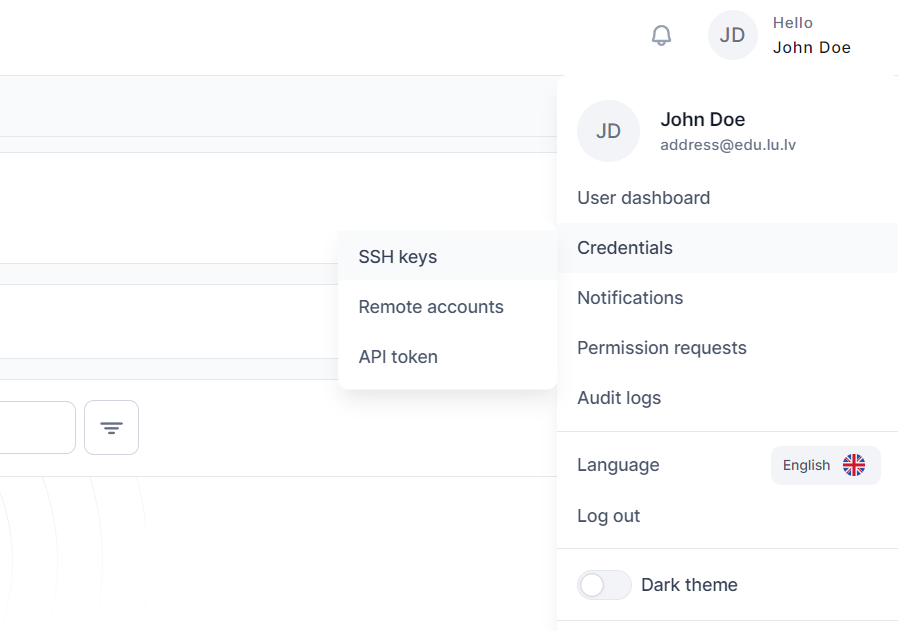Click the large JD avatar in the profile panel
This screenshot has height=631, width=898.
[x=608, y=131]
